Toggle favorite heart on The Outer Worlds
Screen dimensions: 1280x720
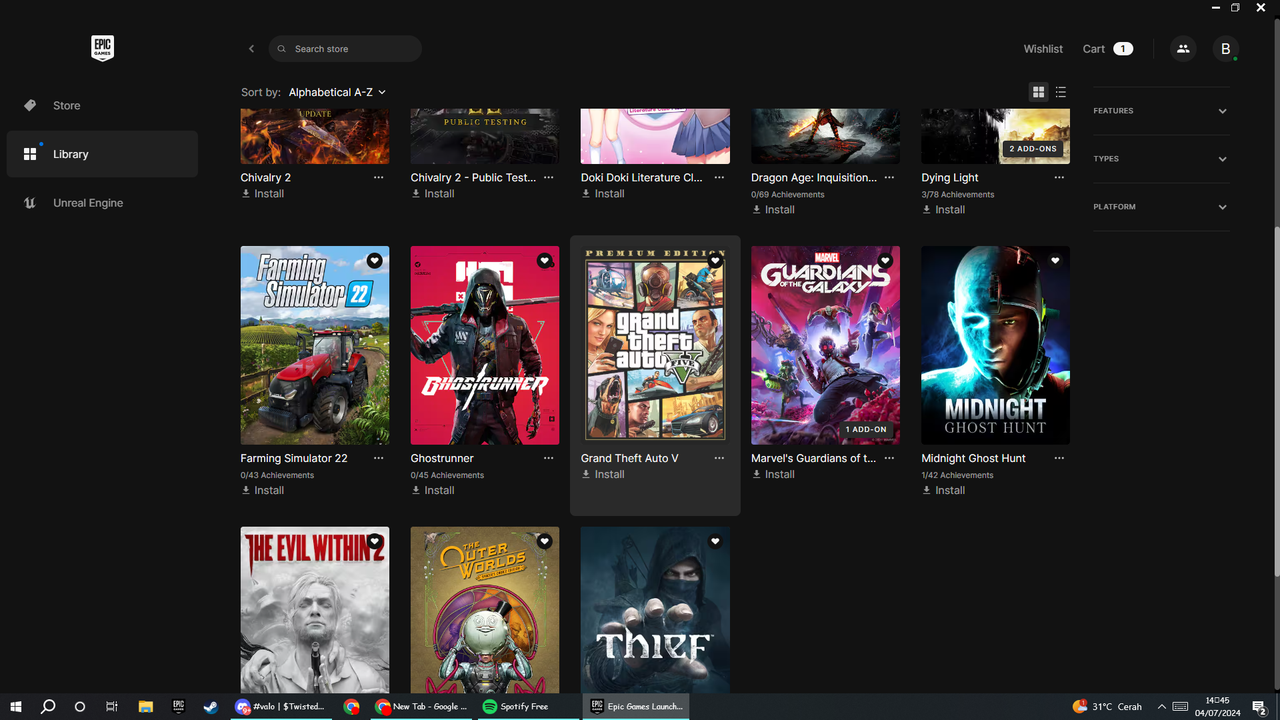click(544, 542)
